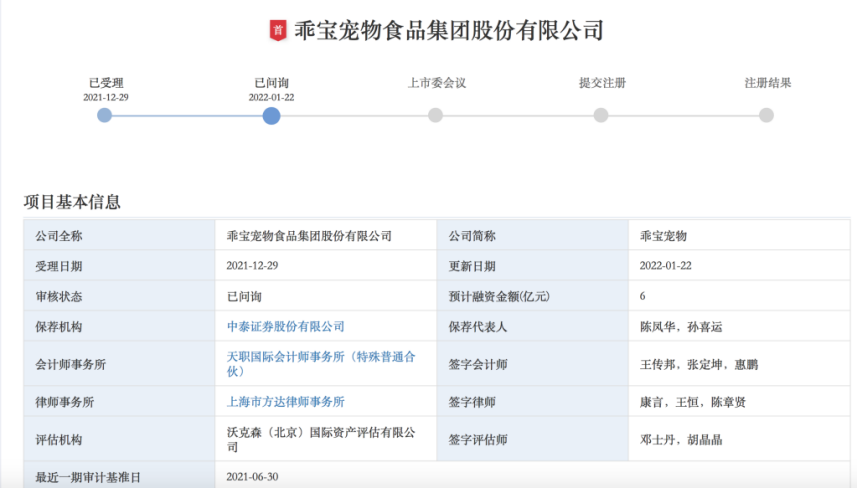The image size is (857, 488).
Task: Click the 签字会计师 label cell
Action: click(532, 364)
